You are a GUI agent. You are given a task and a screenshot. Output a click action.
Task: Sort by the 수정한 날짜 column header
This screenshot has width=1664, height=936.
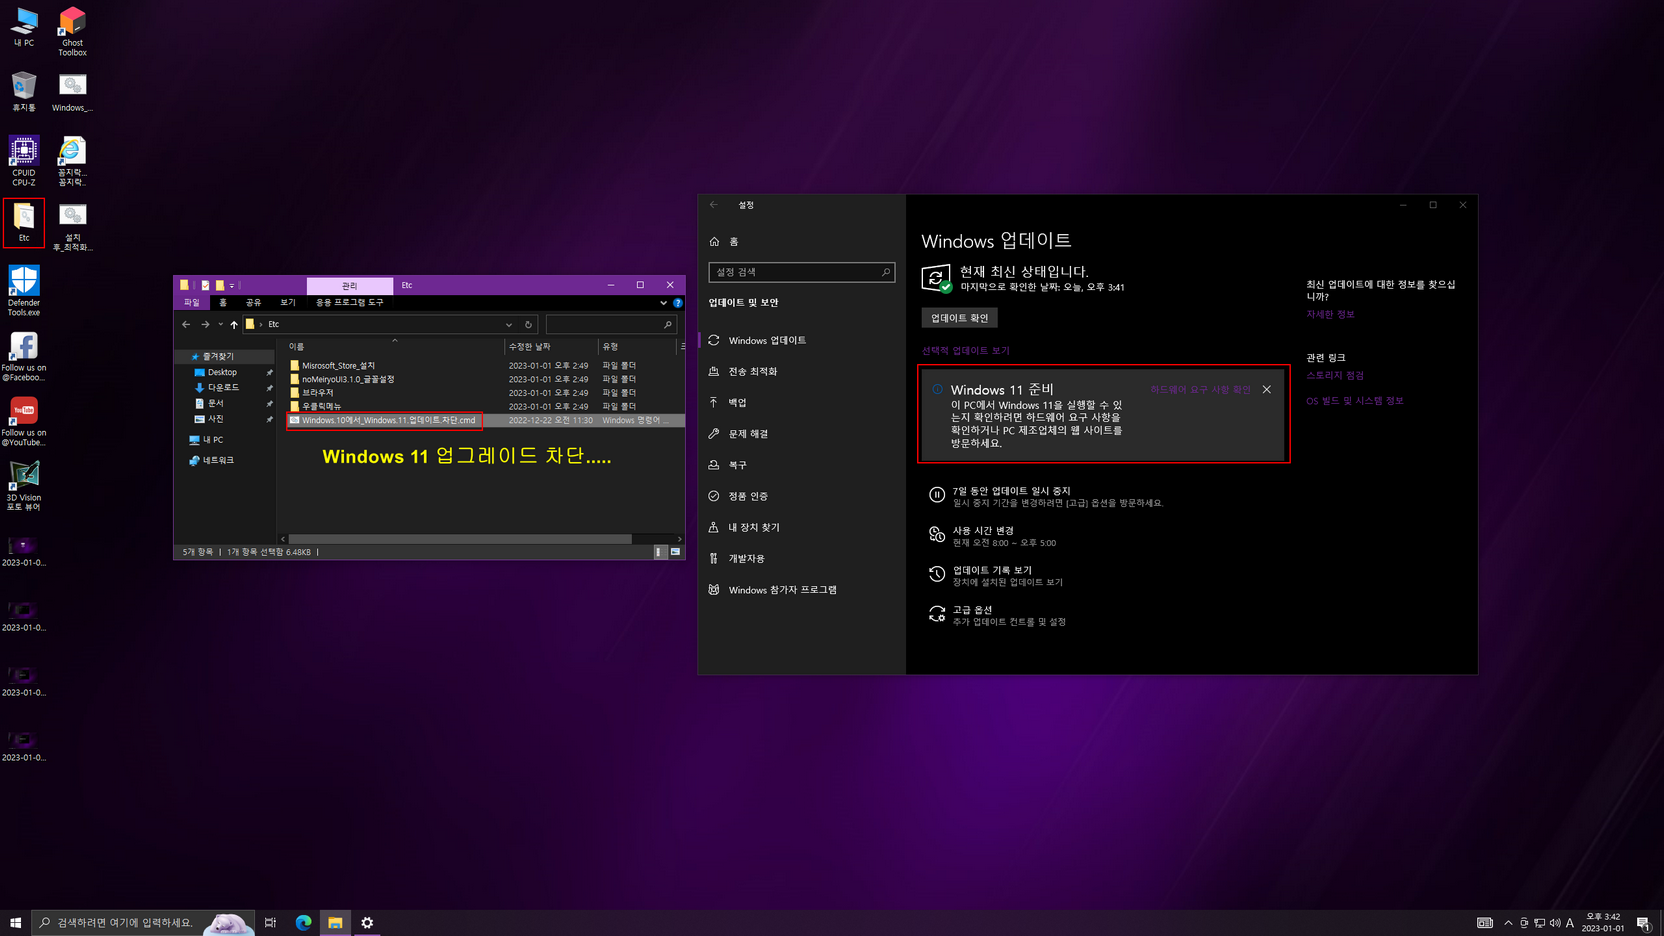(550, 347)
